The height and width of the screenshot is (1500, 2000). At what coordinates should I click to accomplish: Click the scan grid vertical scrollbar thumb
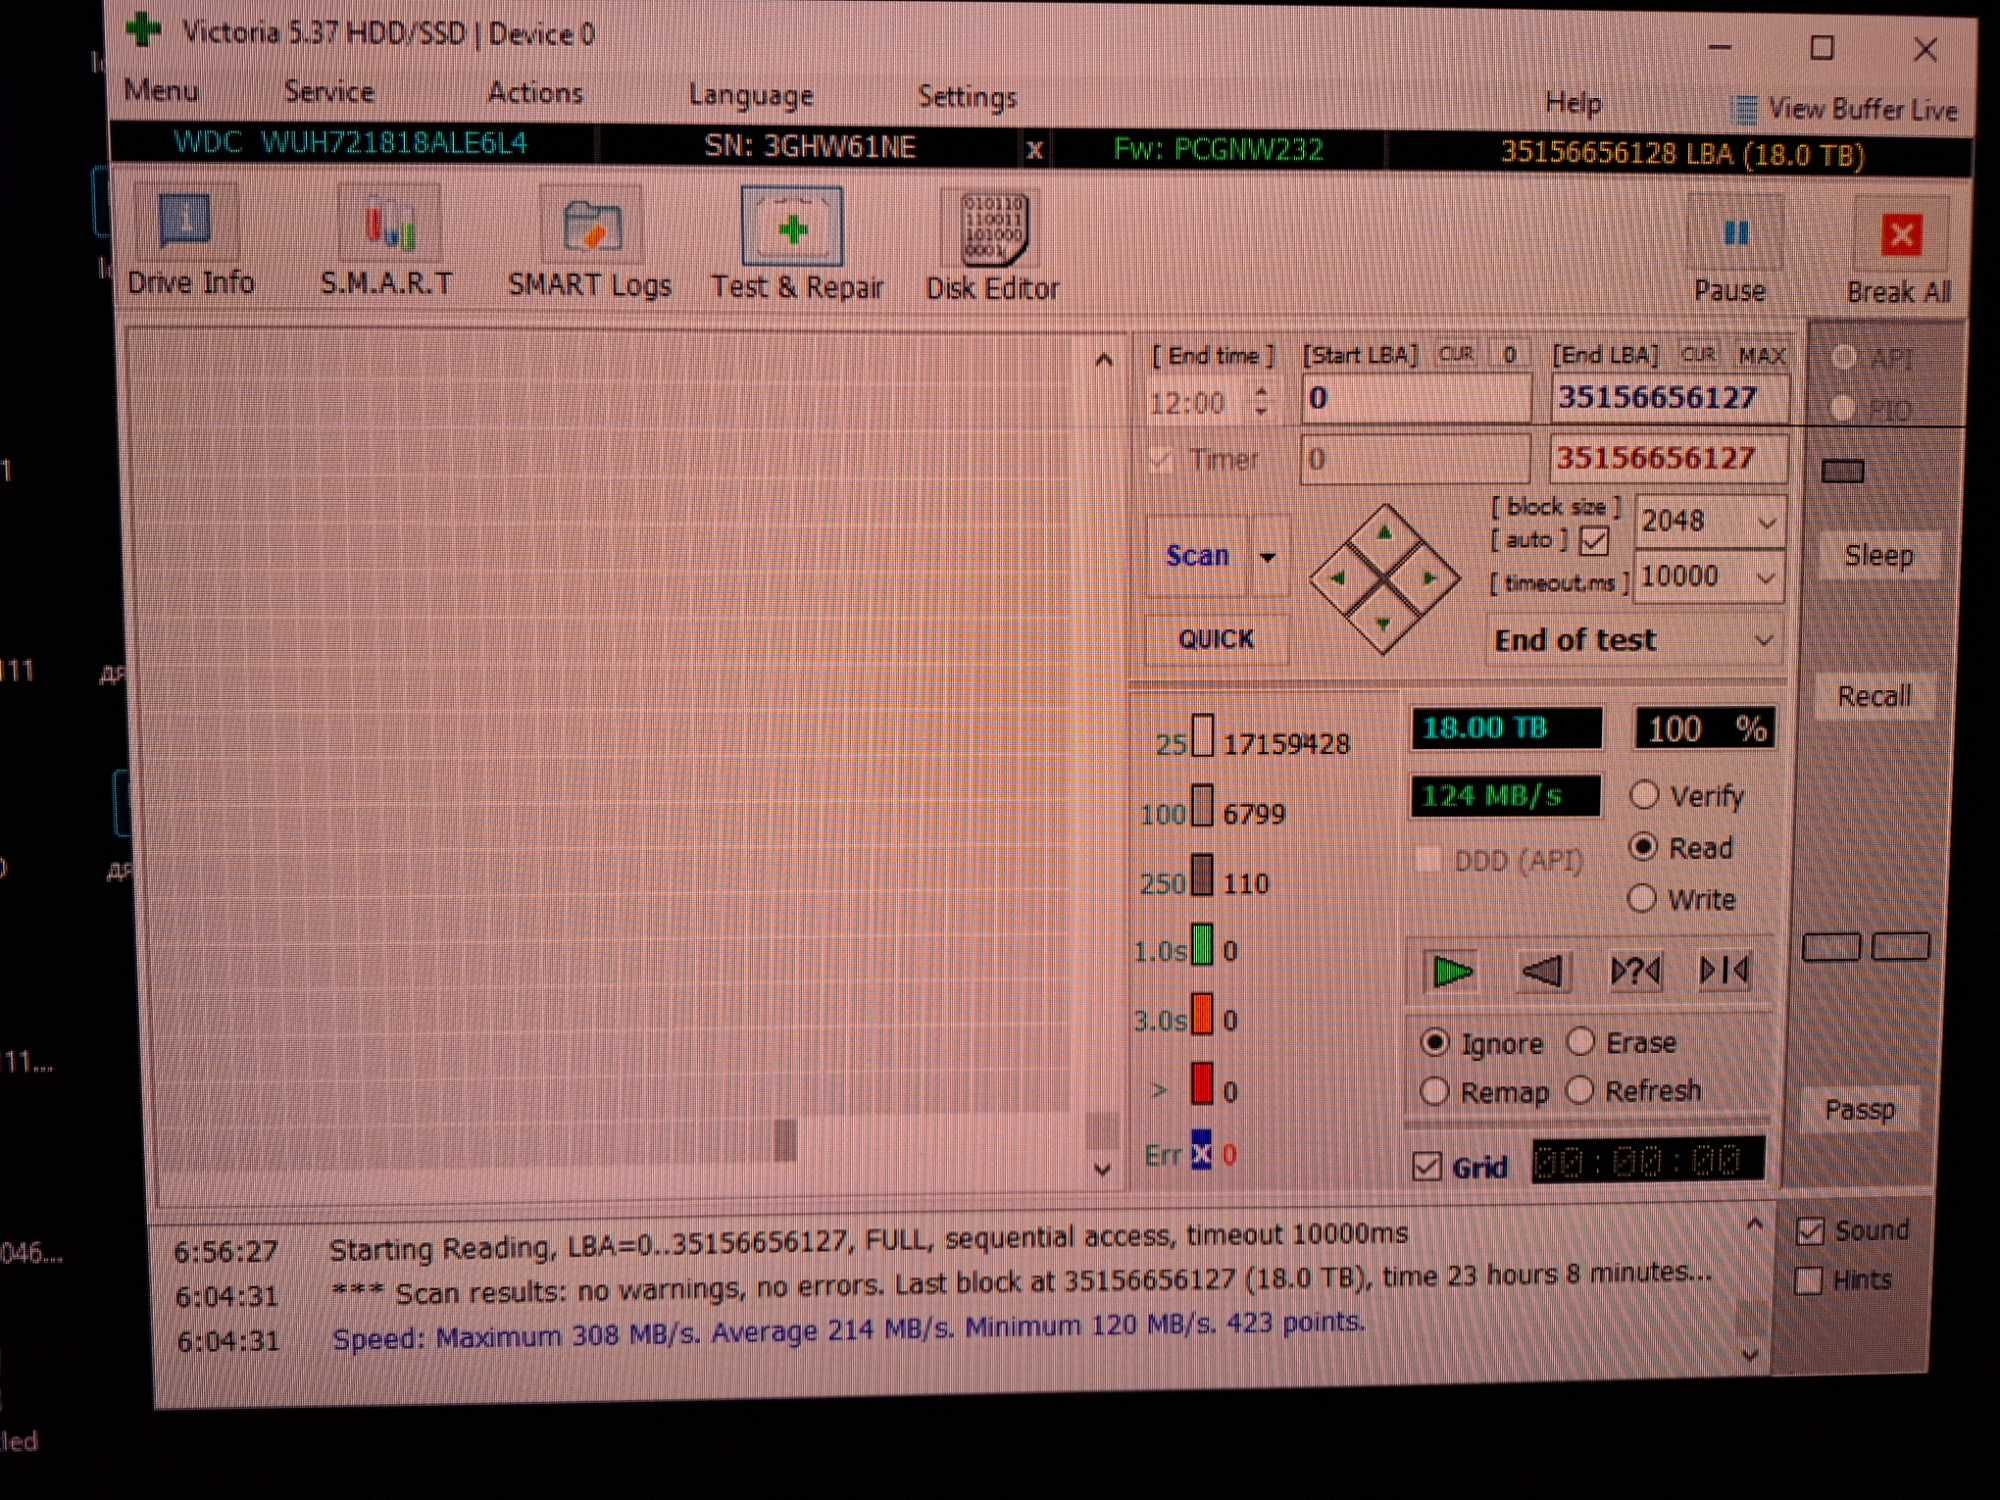pyautogui.click(x=1101, y=1130)
